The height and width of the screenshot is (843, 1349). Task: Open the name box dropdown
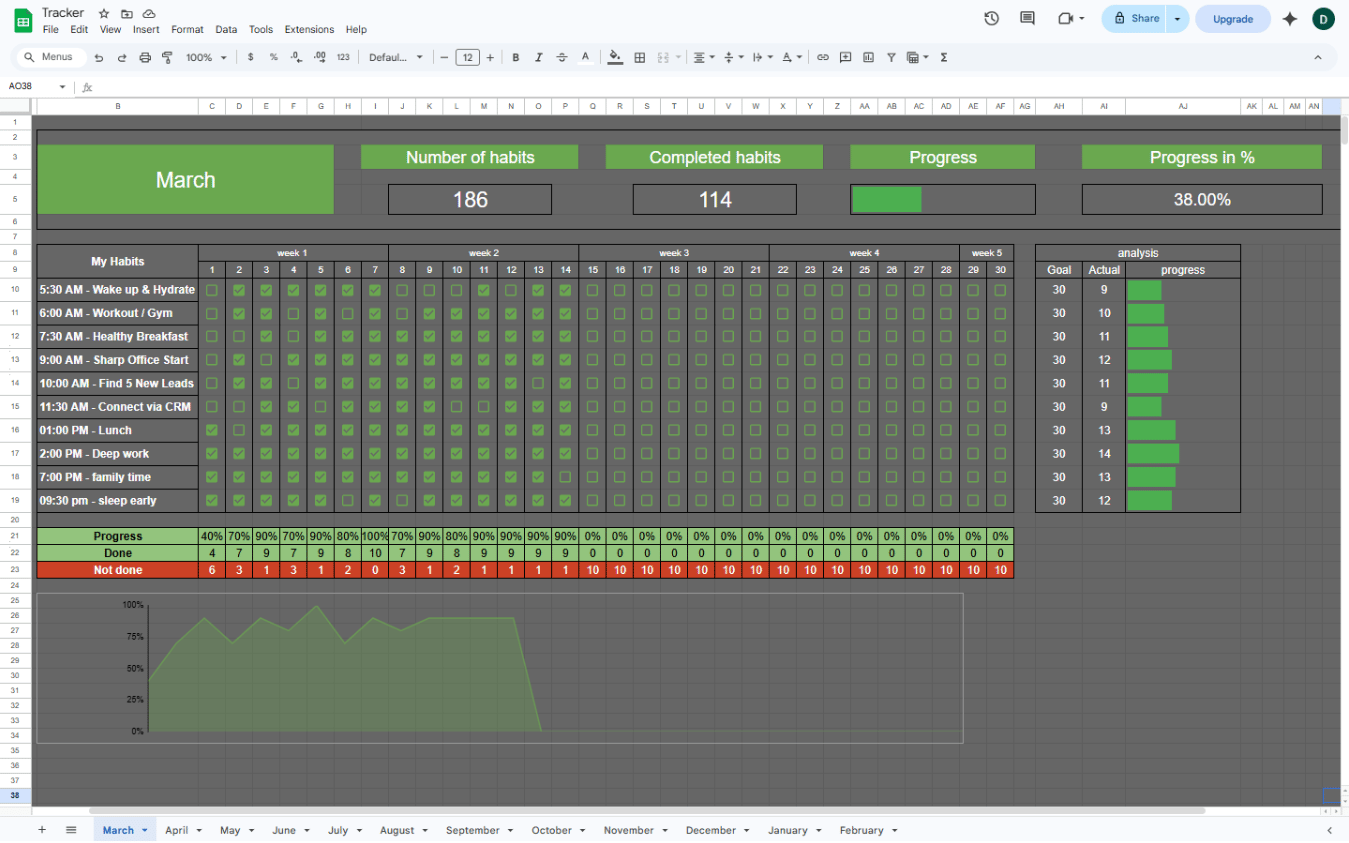coord(62,86)
